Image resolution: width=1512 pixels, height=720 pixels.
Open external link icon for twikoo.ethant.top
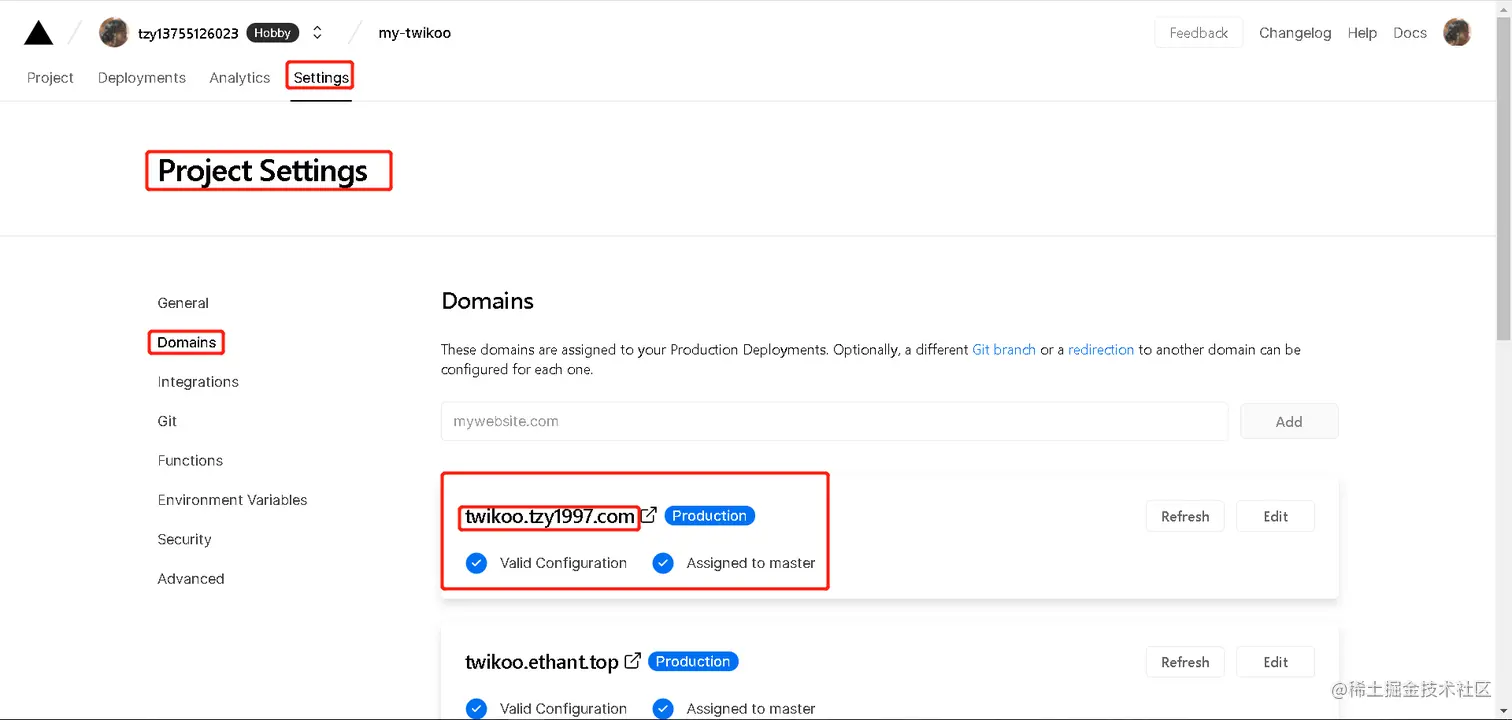632,661
